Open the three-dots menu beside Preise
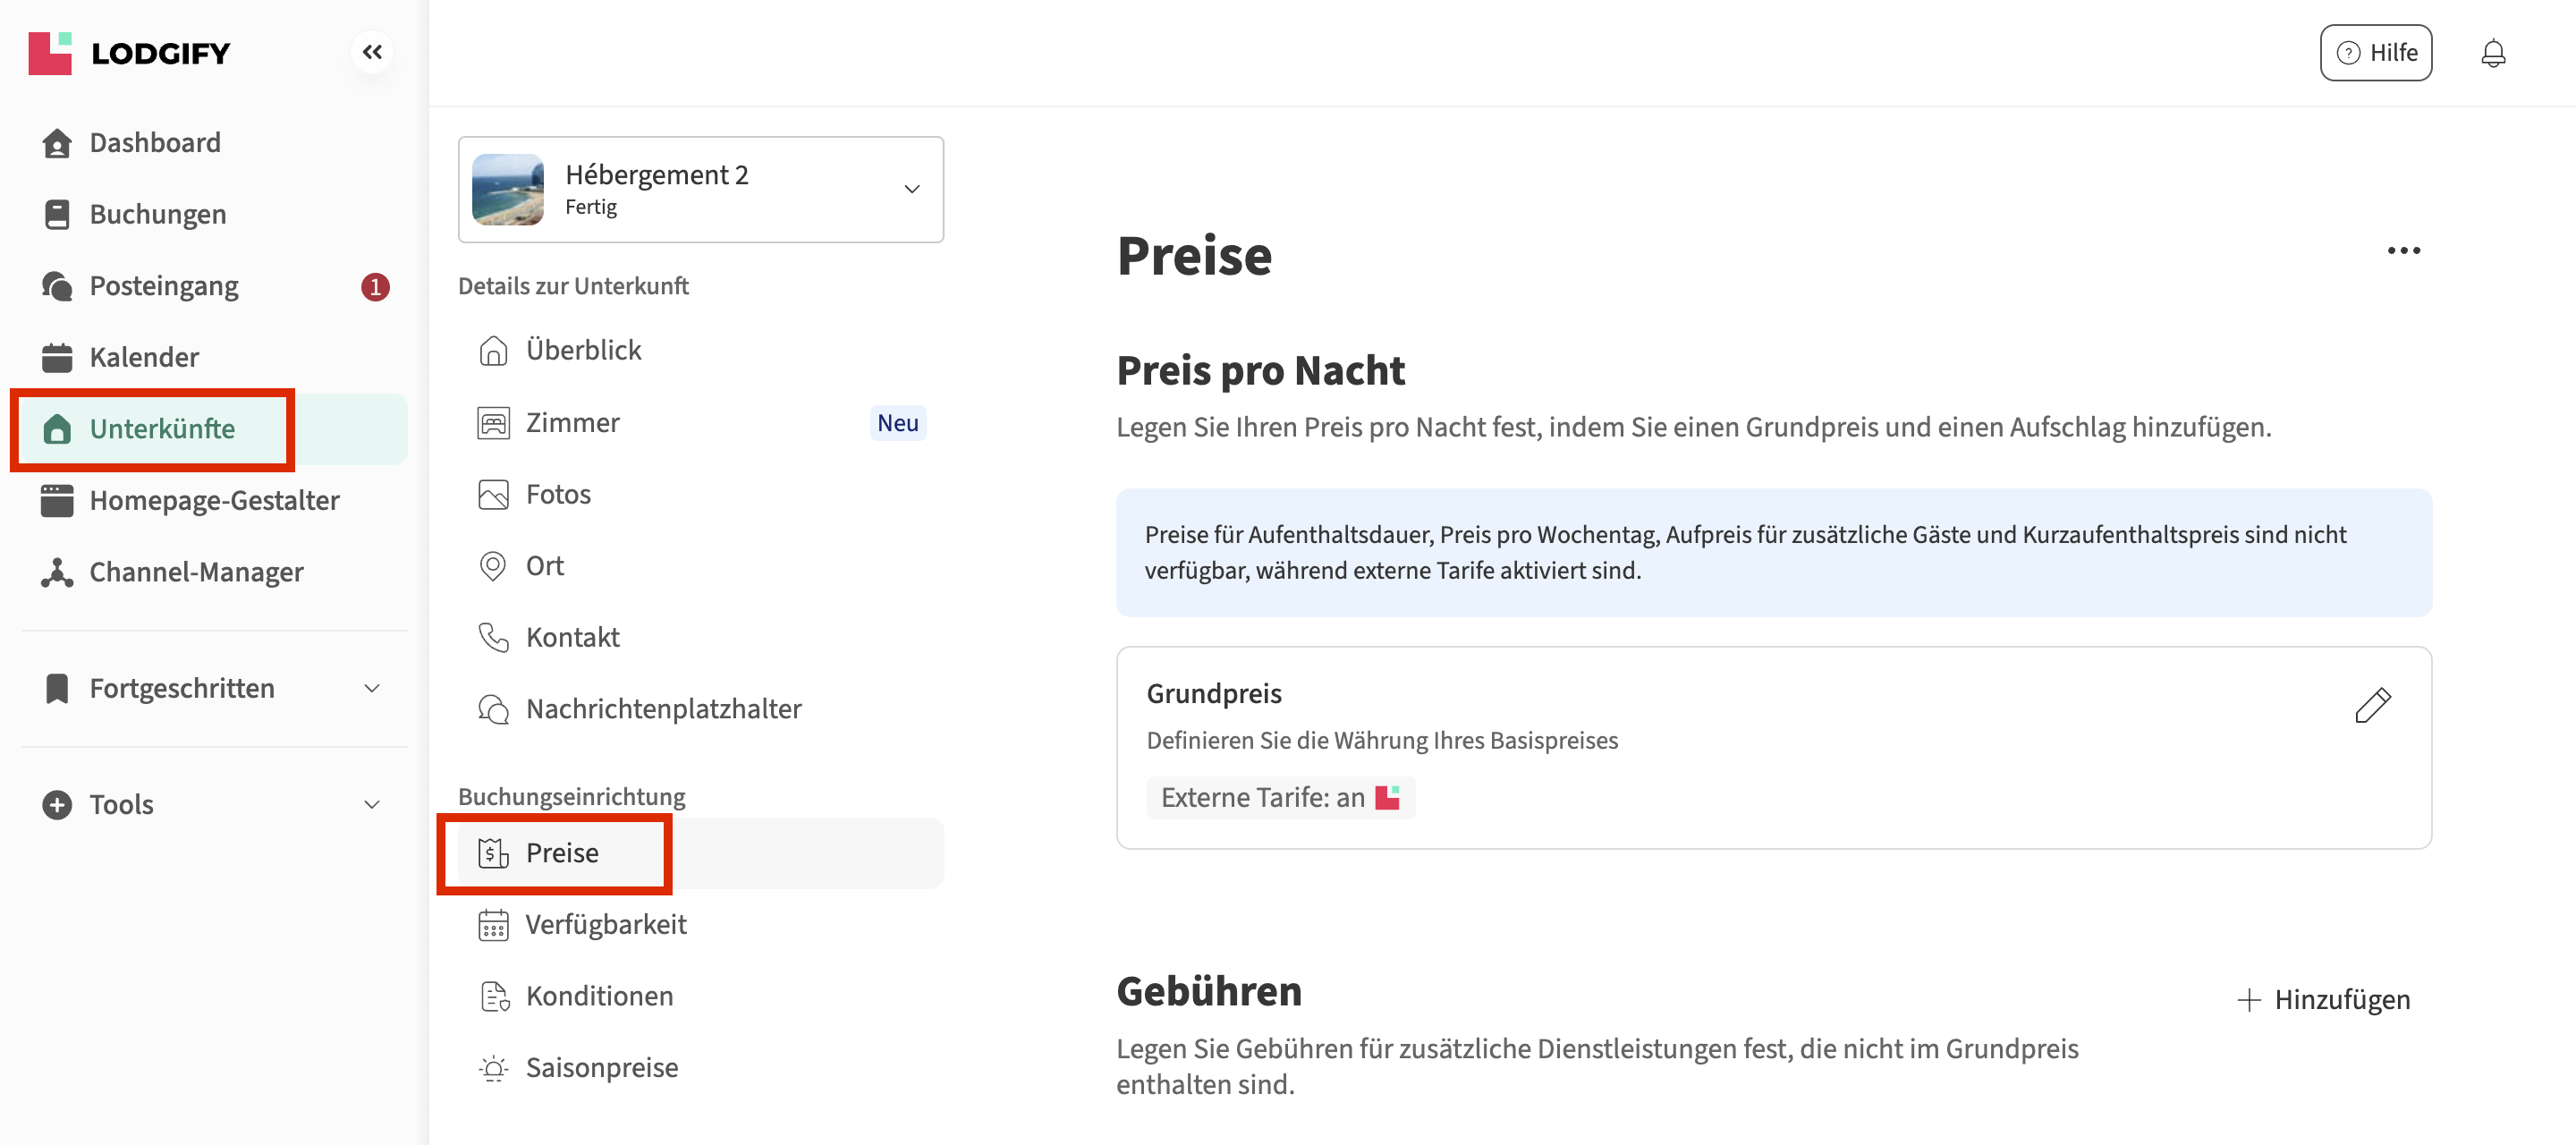Viewport: 2576px width, 1145px height. click(x=2403, y=251)
